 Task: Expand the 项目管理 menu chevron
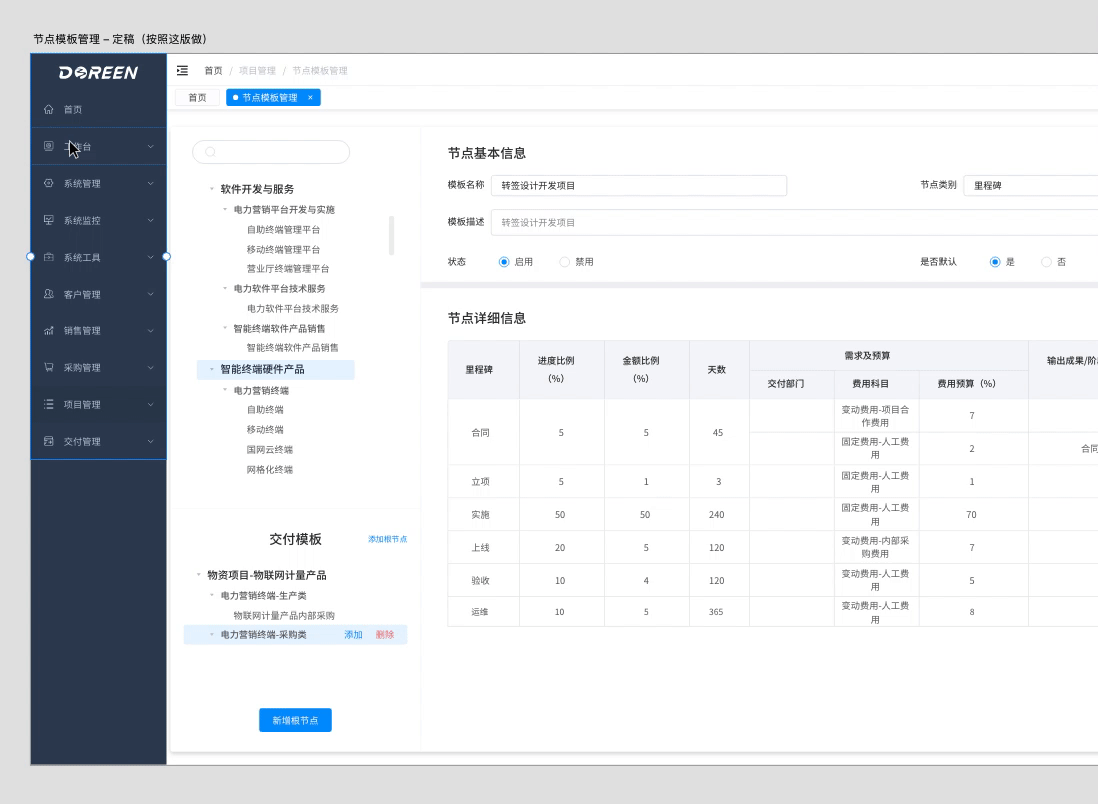[151, 404]
